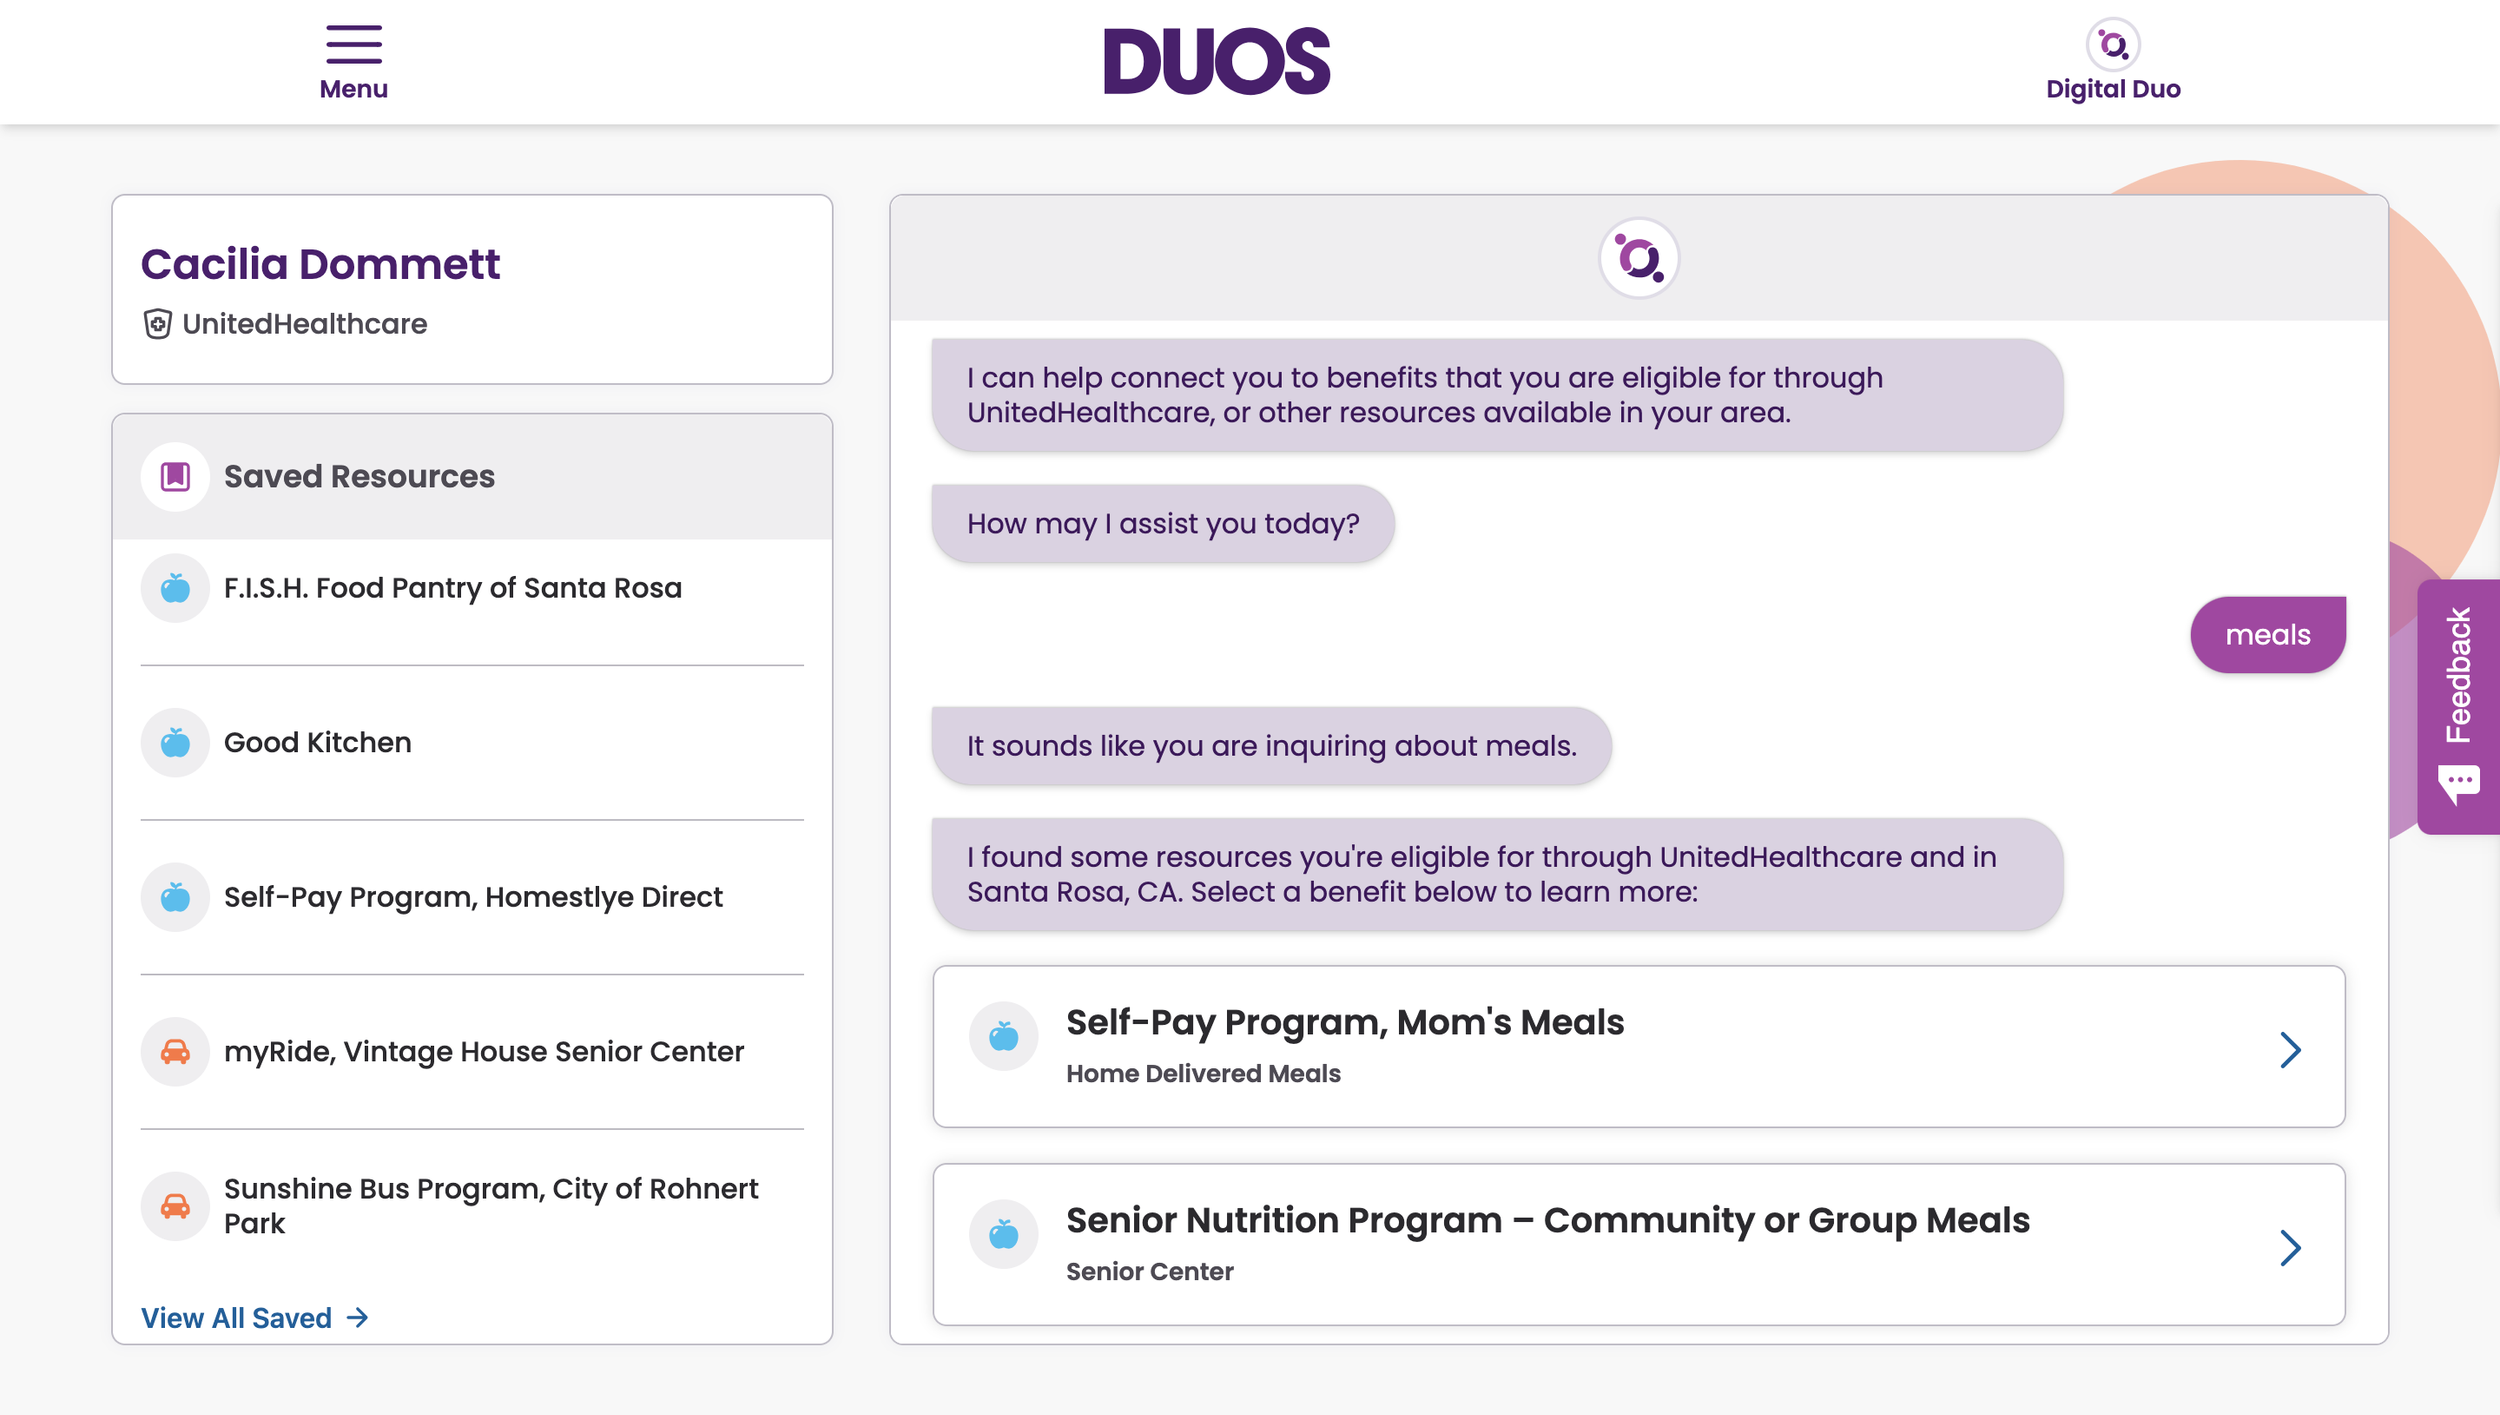Viewport: 2500px width, 1415px height.
Task: Click the 'meals' user message bubble
Action: coord(2267,635)
